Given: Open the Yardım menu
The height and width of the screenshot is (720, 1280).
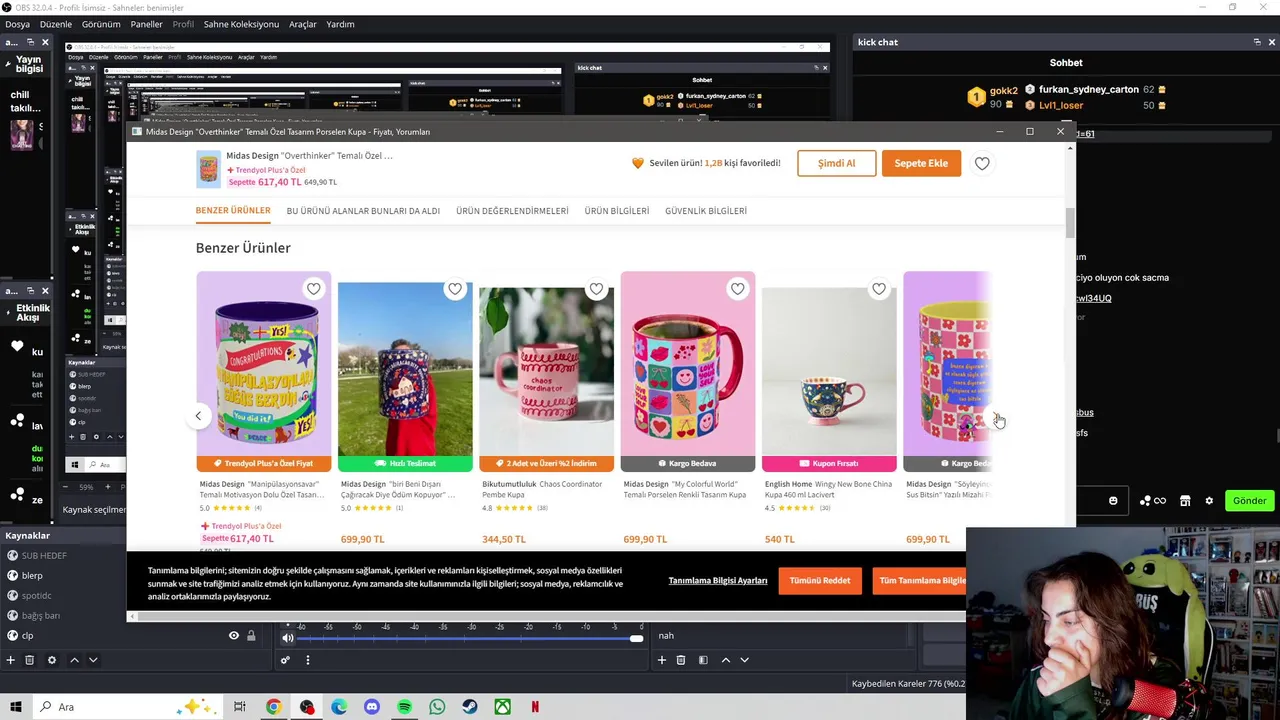Looking at the screenshot, I should 340,24.
